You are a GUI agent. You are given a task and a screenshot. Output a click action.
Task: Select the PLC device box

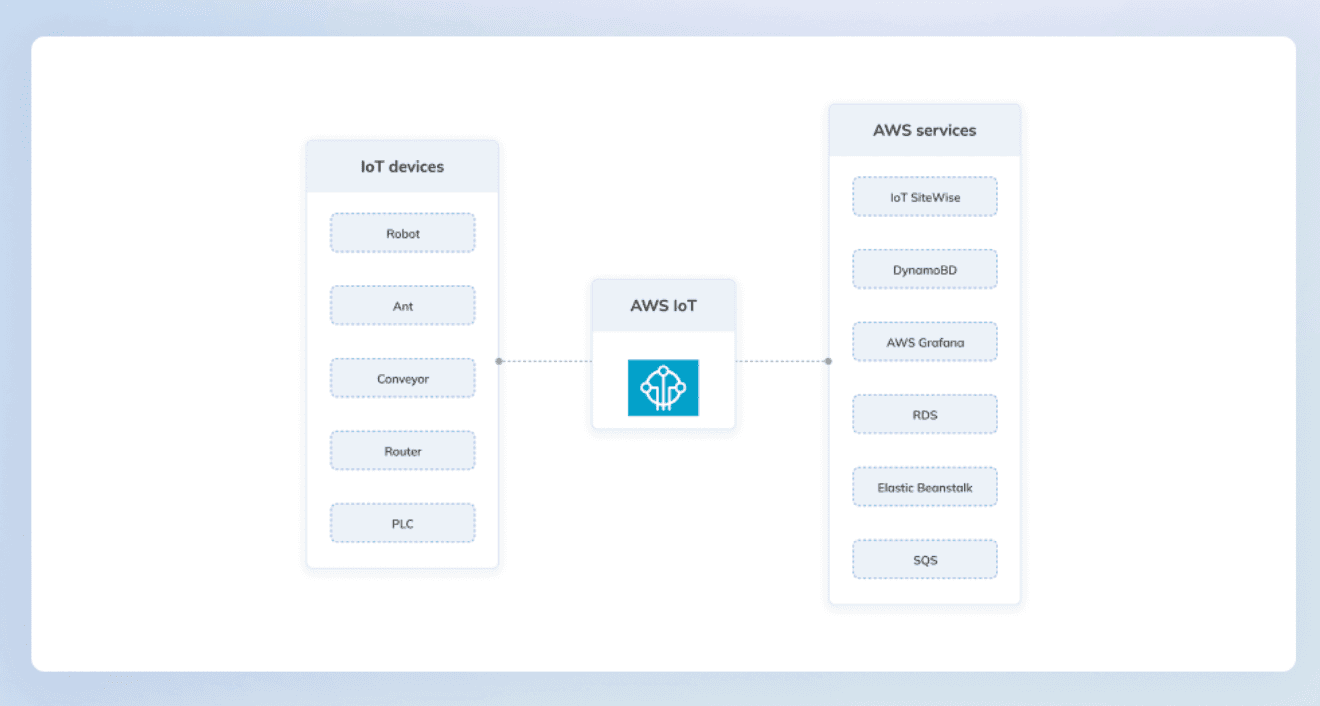(403, 523)
